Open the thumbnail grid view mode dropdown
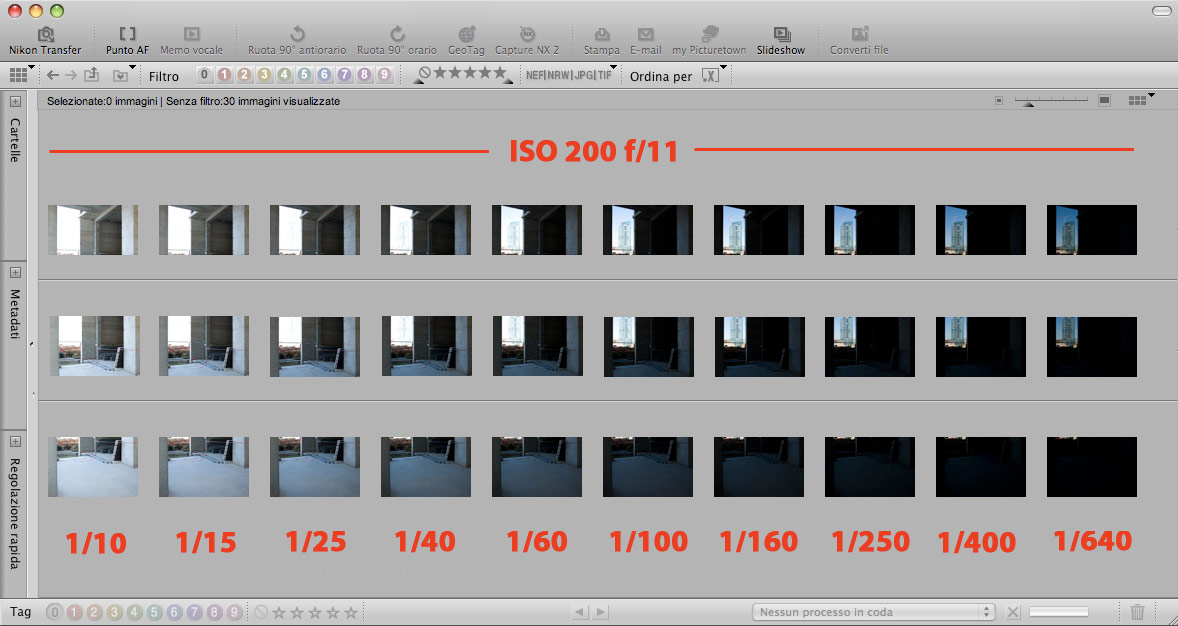1178x626 pixels. pyautogui.click(x=21, y=74)
